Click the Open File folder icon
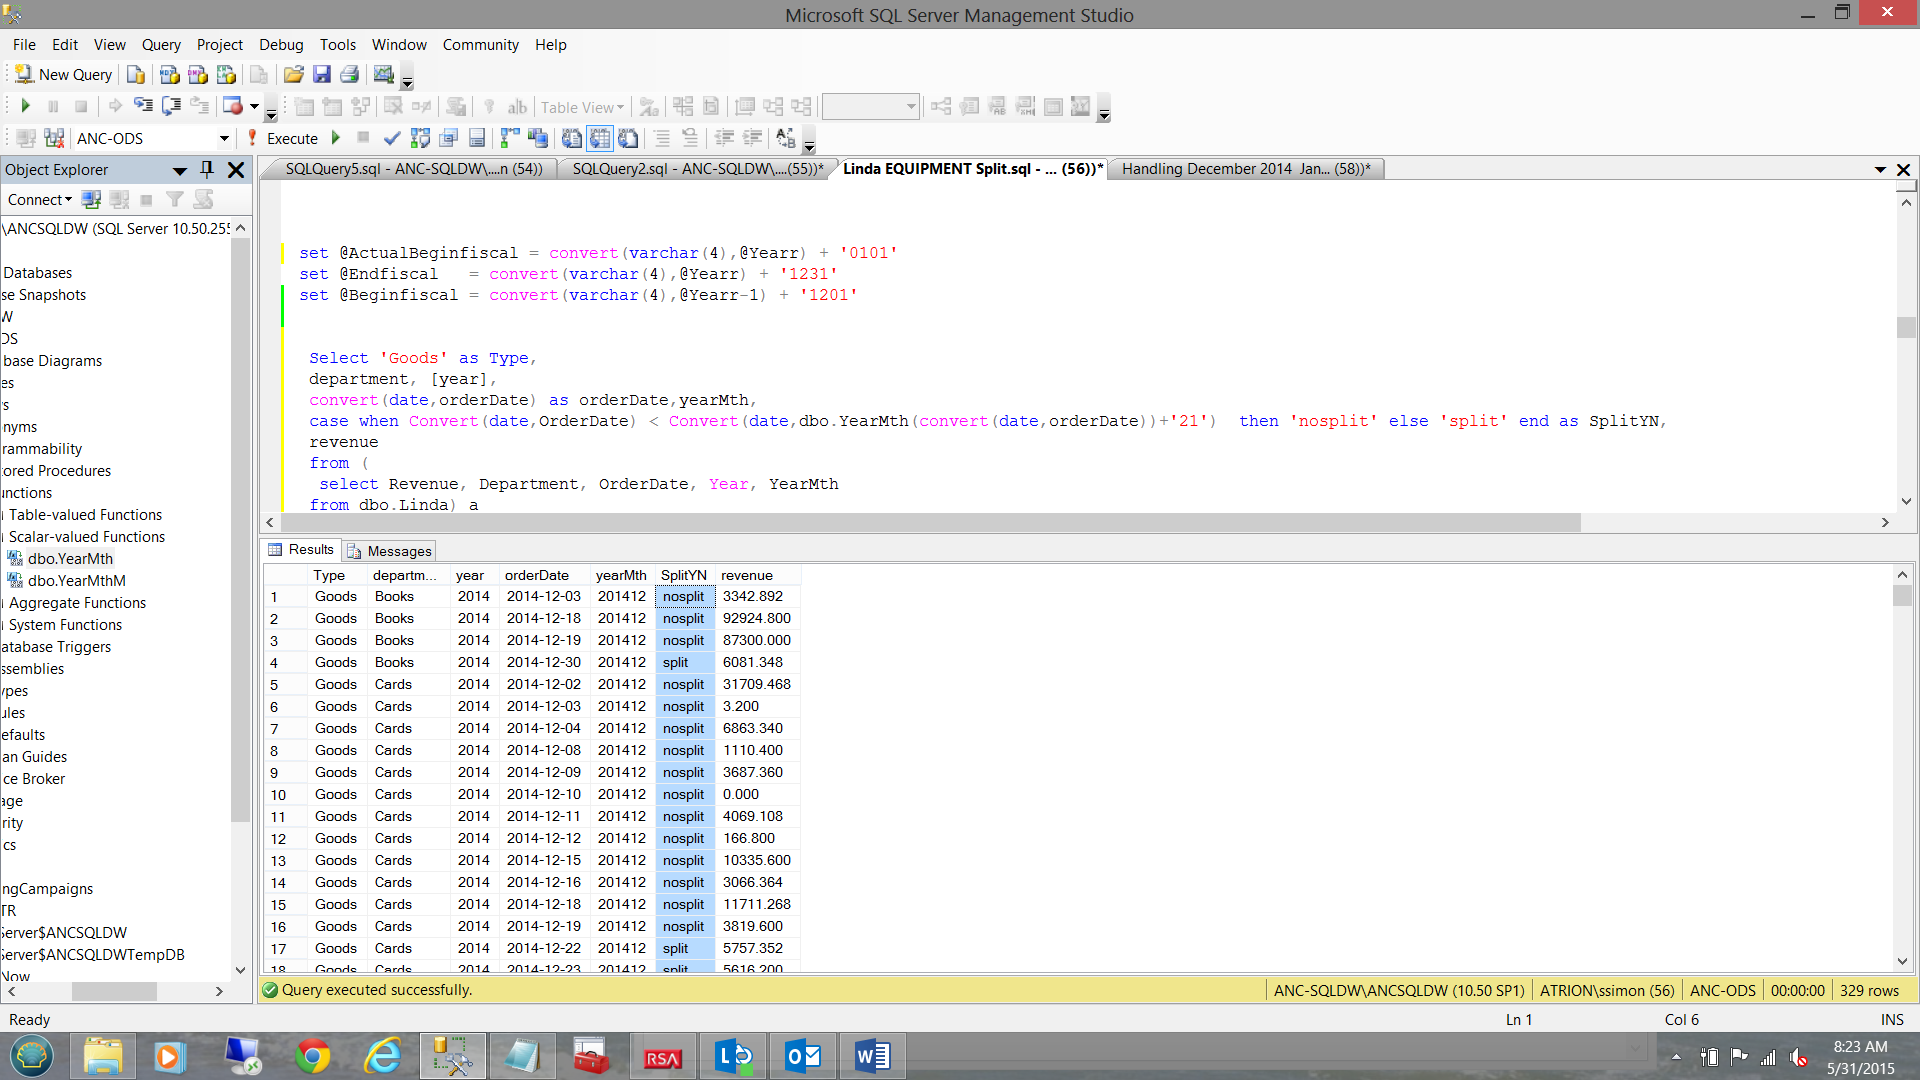 [x=293, y=75]
